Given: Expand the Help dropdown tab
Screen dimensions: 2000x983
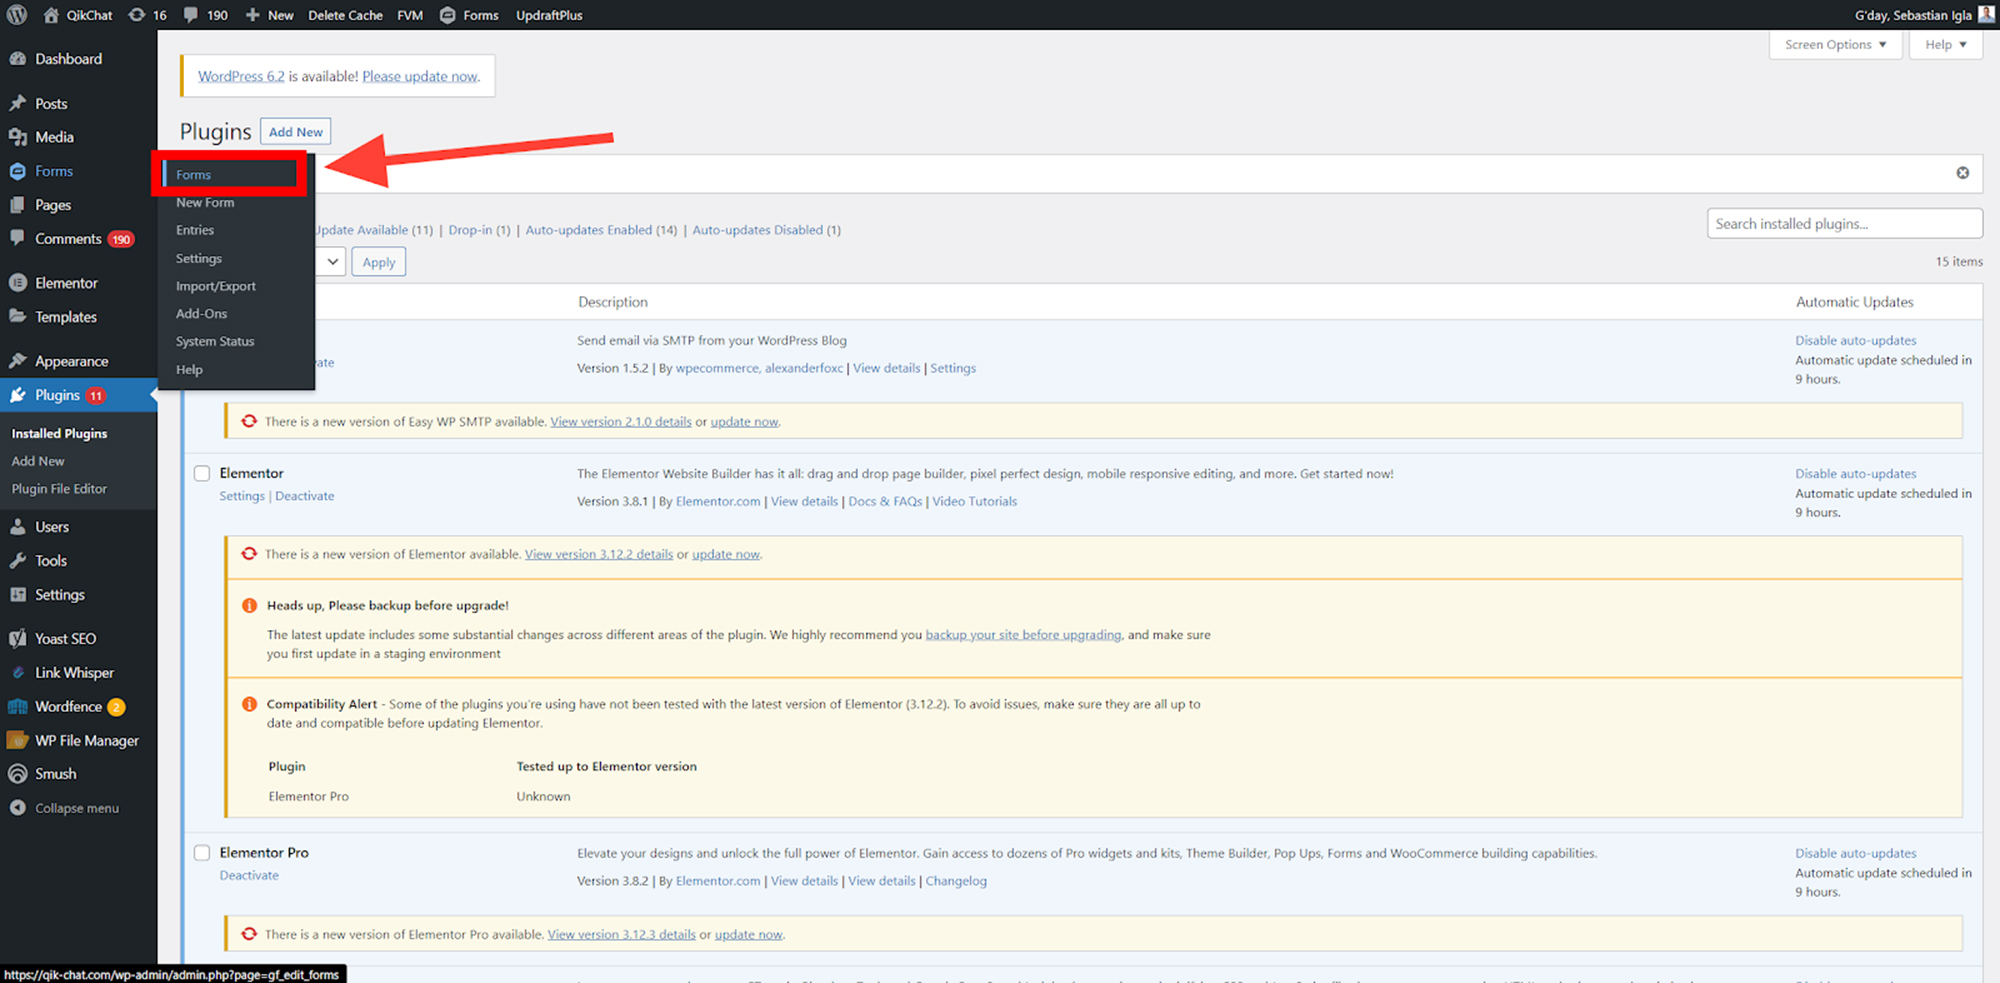Looking at the screenshot, I should click(x=1945, y=45).
